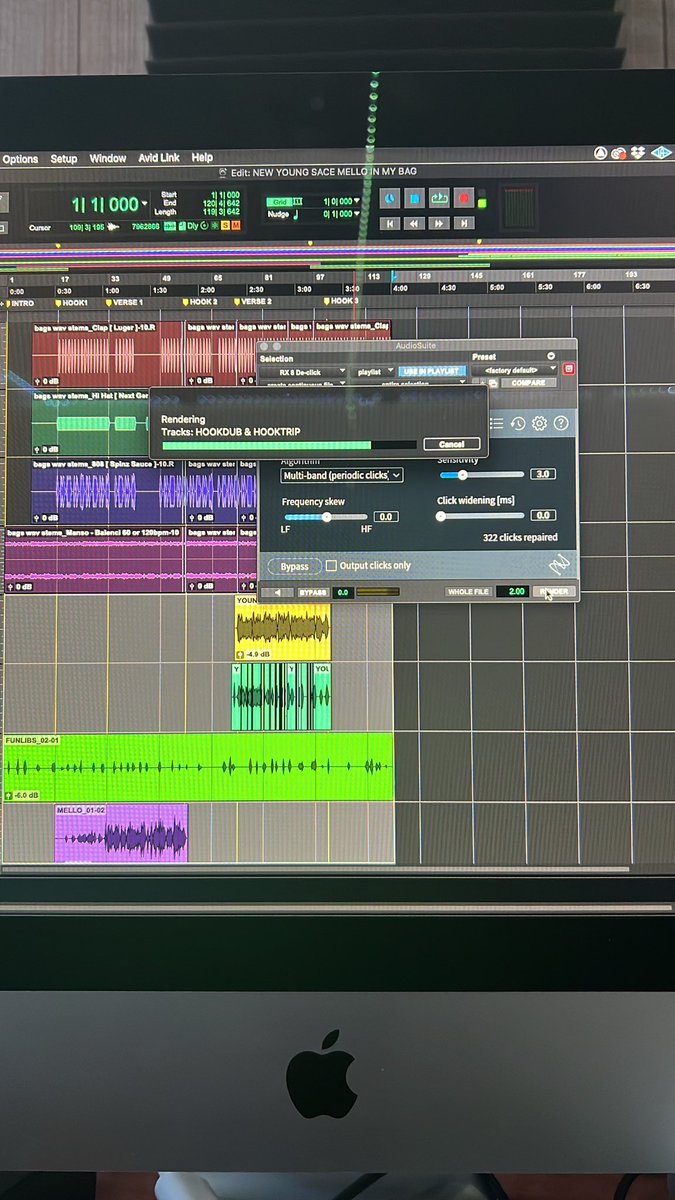Click the main counter 1|1|000 display
Screen dimensions: 675x1200
105,204
